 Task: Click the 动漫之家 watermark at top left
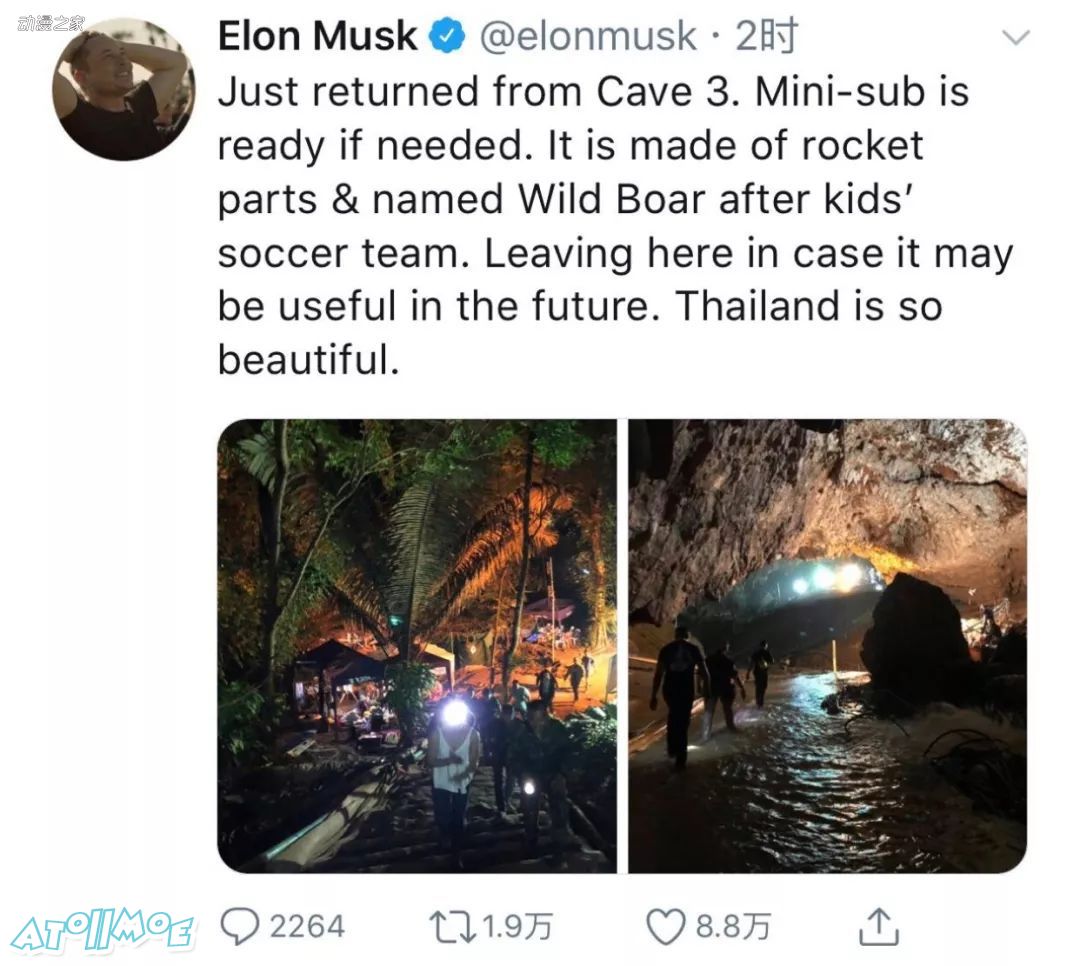[x=50, y=24]
